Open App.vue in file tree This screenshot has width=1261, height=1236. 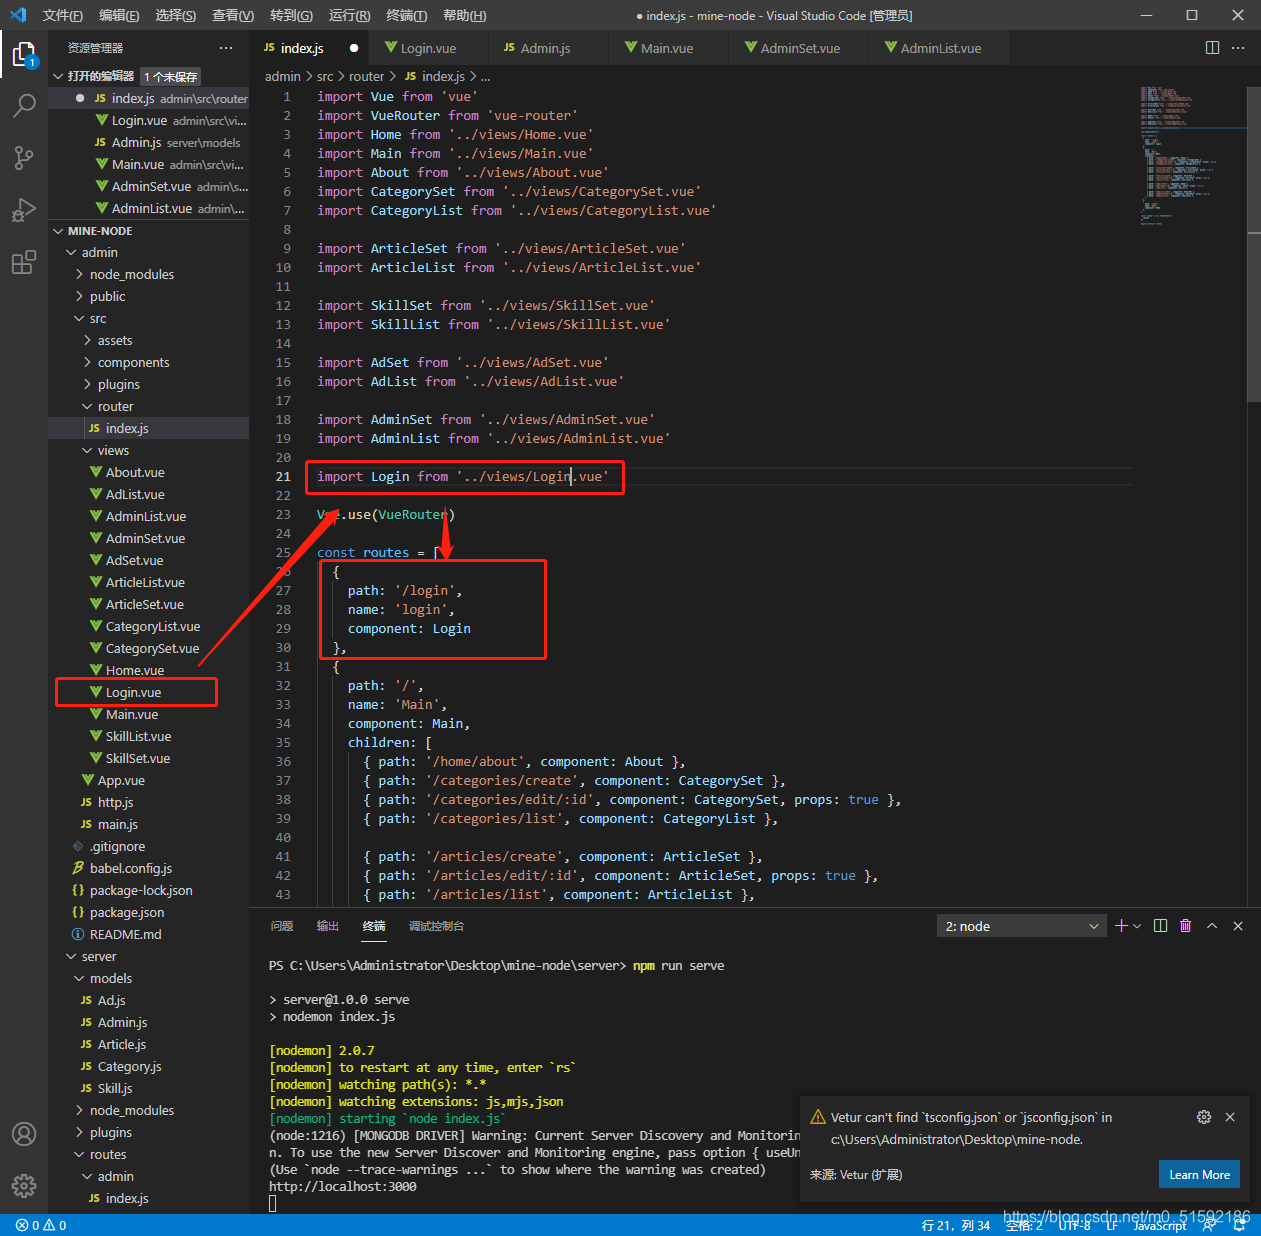click(121, 780)
